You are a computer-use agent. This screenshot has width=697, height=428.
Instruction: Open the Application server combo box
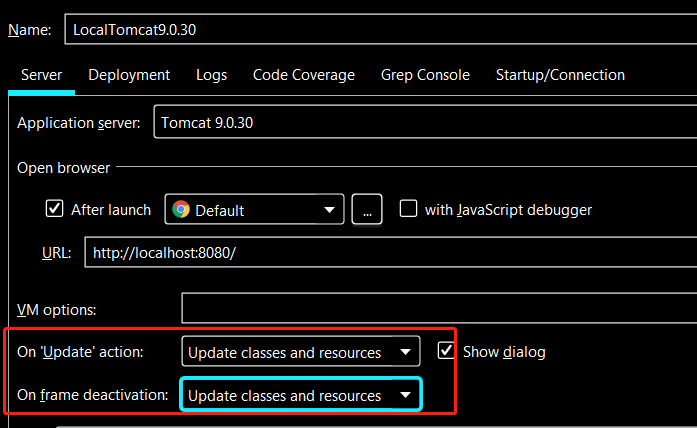pos(425,122)
